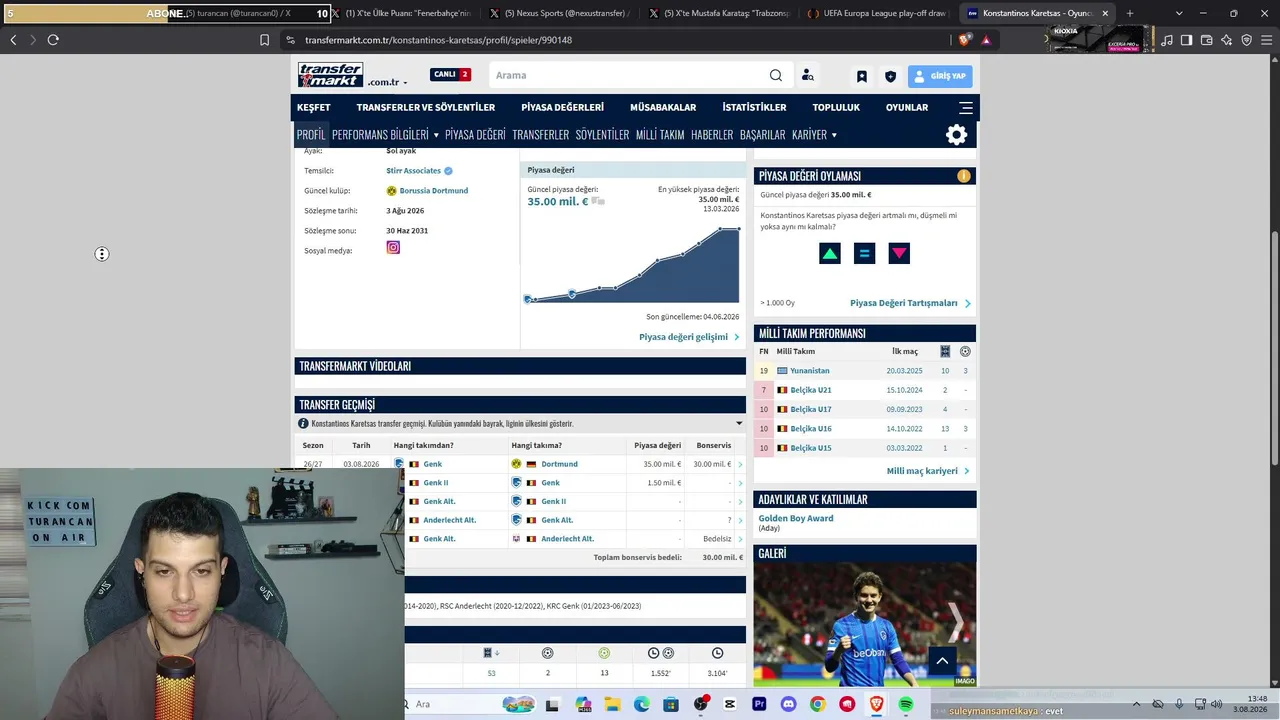Open the KEŞFET menu
The image size is (1280, 720).
click(x=313, y=107)
